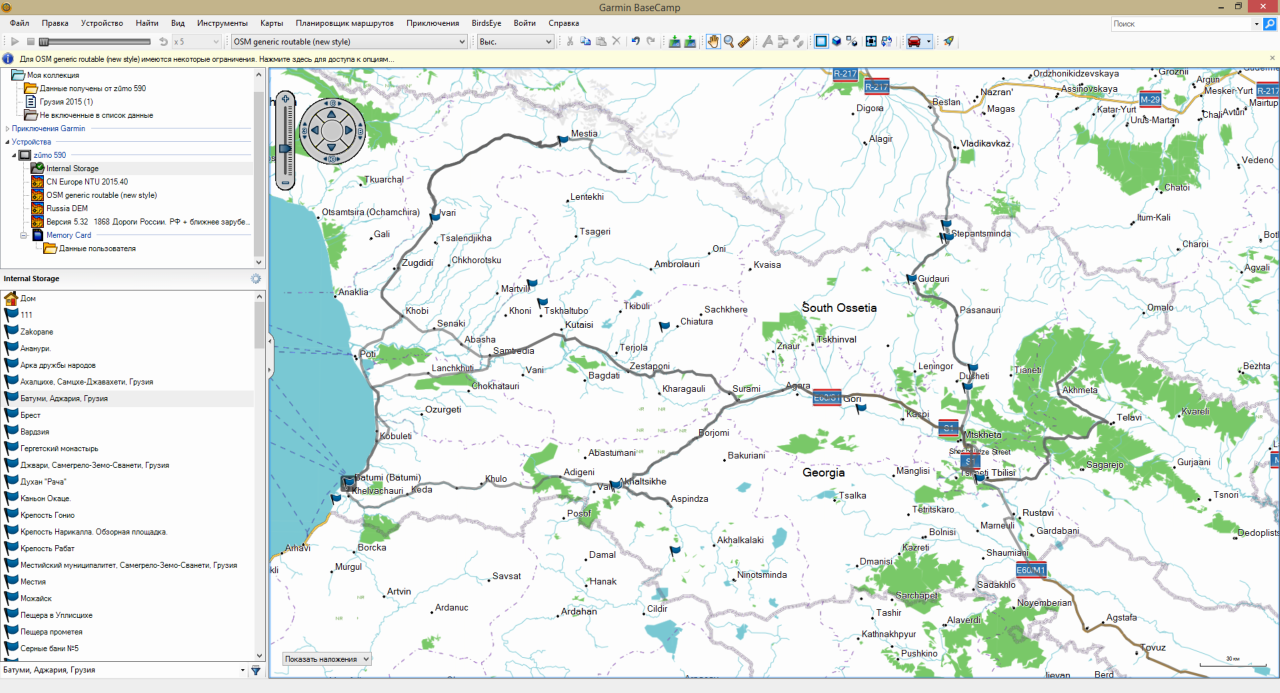The image size is (1280, 693).
Task: Click the Stop playback button
Action: (30, 41)
